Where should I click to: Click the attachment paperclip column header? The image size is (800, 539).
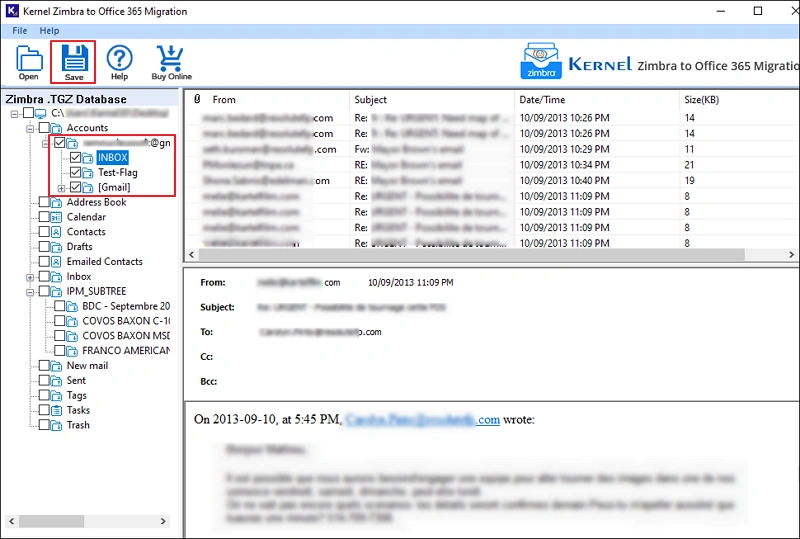pos(197,99)
